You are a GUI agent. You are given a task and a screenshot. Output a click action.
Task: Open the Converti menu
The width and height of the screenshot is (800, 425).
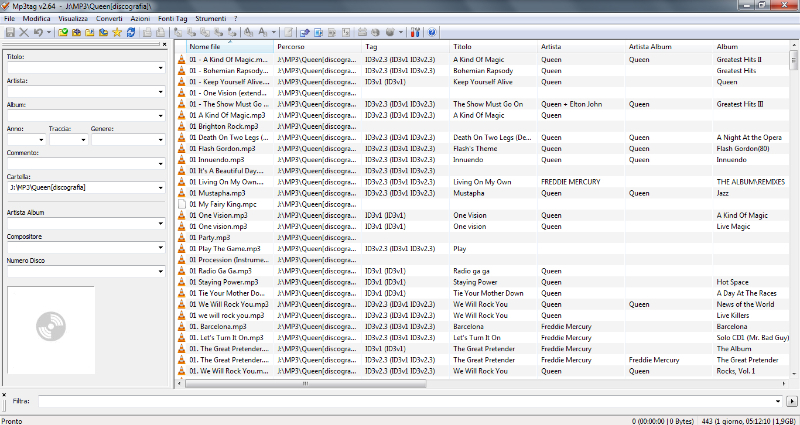(x=110, y=19)
